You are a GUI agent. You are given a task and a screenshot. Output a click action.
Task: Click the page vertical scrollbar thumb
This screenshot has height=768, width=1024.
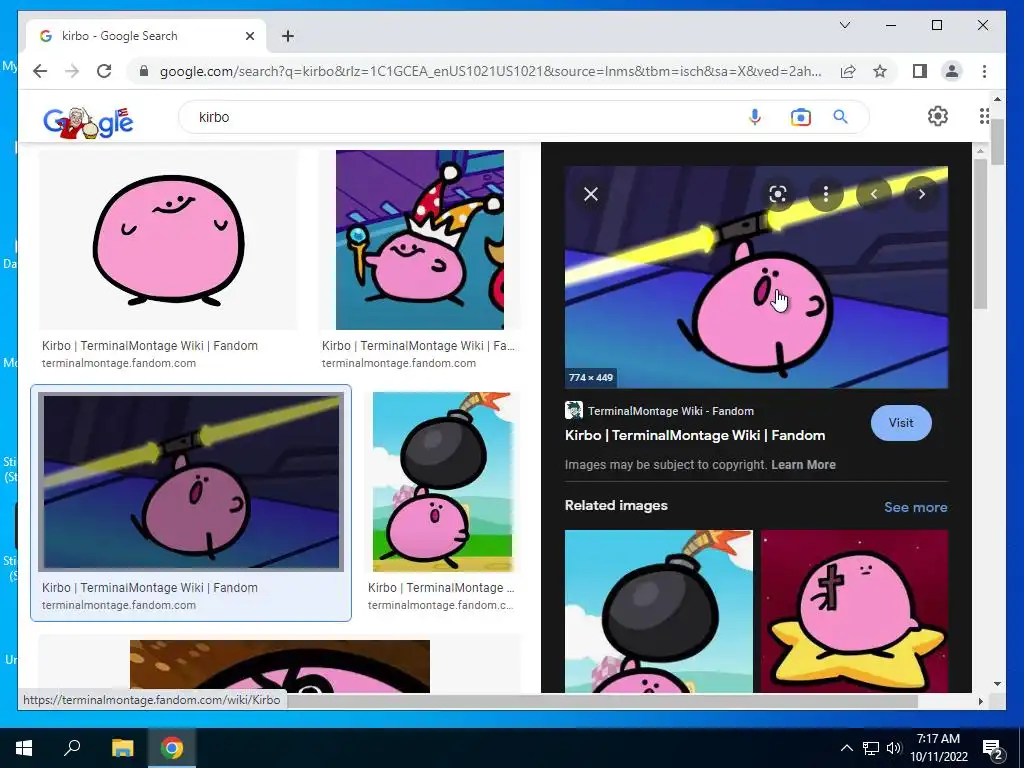click(x=997, y=142)
